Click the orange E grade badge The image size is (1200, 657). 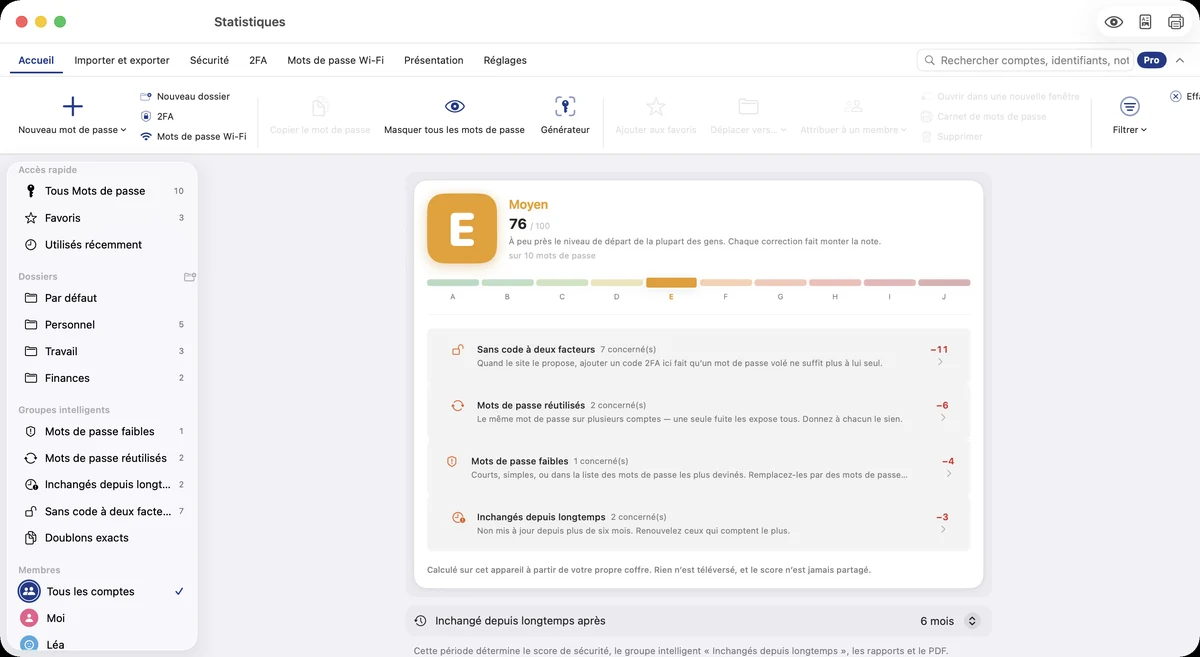click(x=462, y=228)
